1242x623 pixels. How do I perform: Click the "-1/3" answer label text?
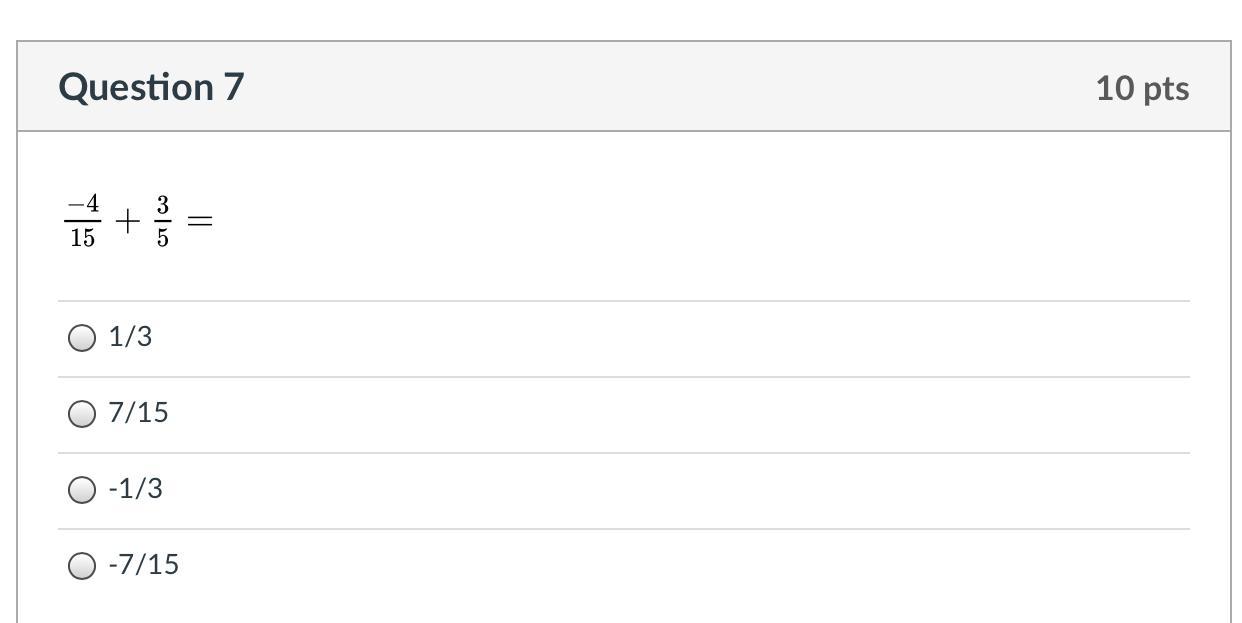click(x=136, y=489)
